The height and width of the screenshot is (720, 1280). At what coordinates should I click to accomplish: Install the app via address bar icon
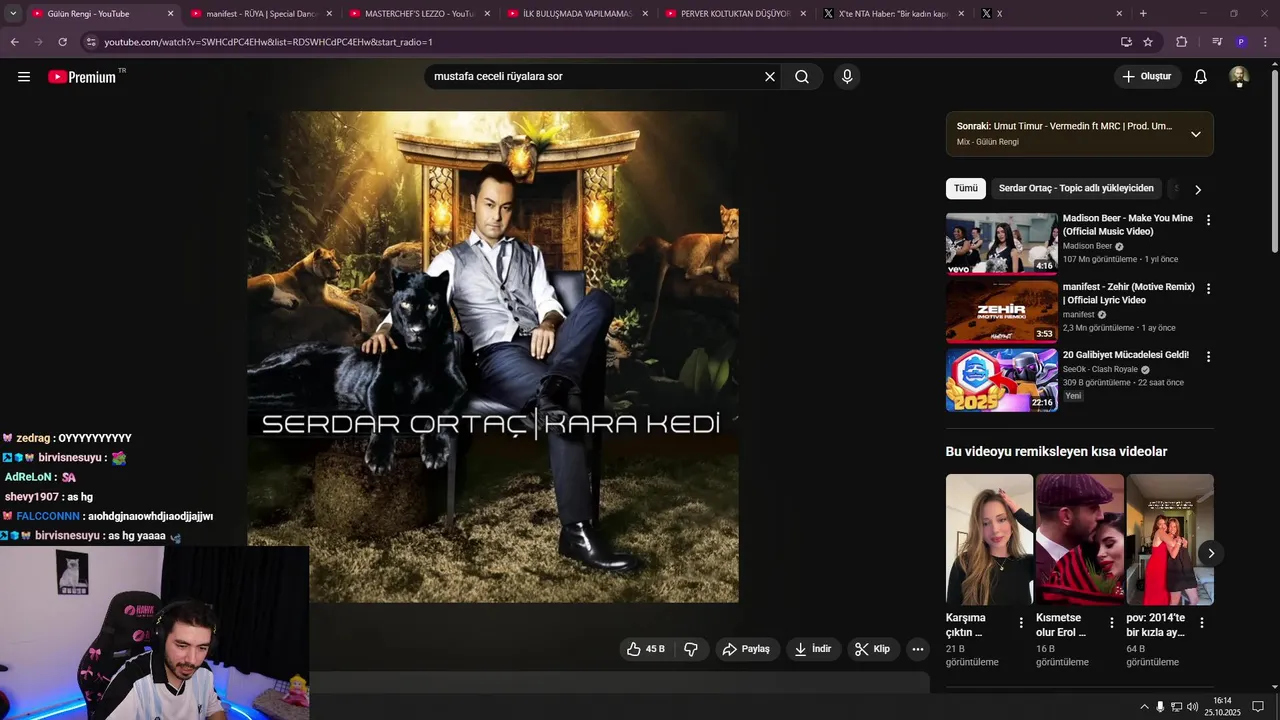pos(1126,42)
